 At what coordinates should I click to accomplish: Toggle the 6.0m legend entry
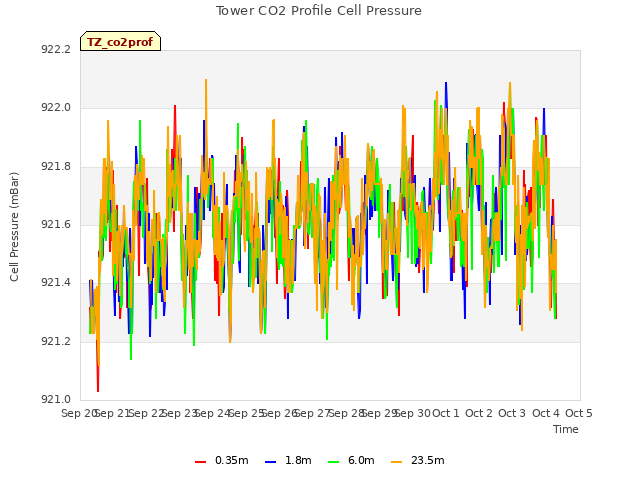pyautogui.click(x=351, y=460)
